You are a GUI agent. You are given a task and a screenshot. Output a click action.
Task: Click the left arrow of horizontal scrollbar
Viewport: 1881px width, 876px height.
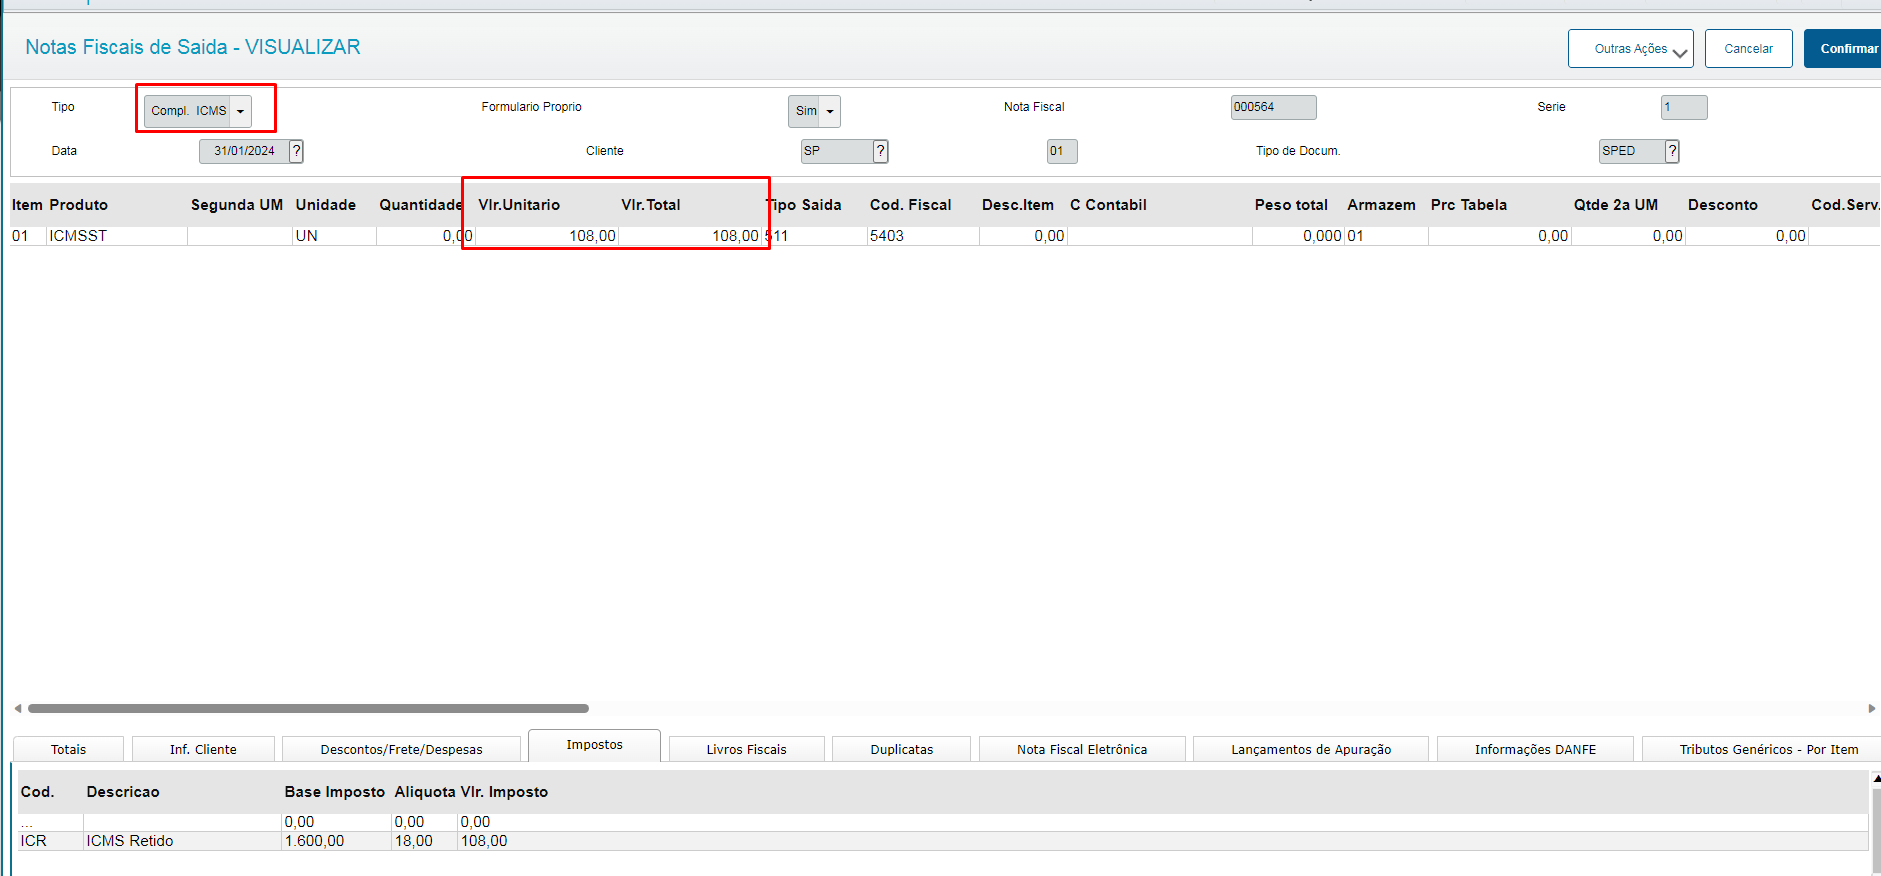pyautogui.click(x=18, y=708)
